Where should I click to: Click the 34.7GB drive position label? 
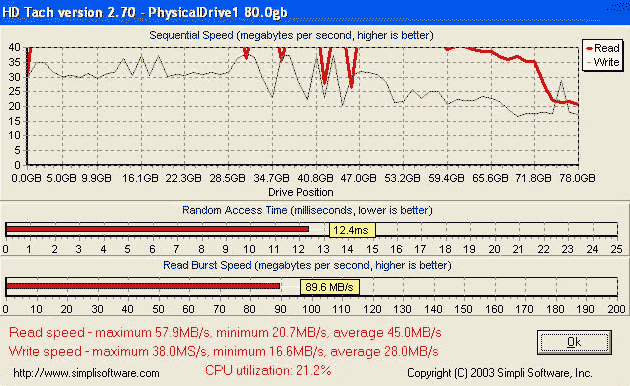click(x=271, y=178)
